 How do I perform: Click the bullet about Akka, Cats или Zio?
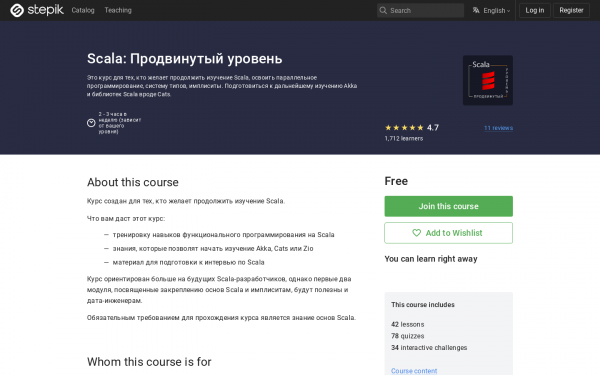click(213, 249)
